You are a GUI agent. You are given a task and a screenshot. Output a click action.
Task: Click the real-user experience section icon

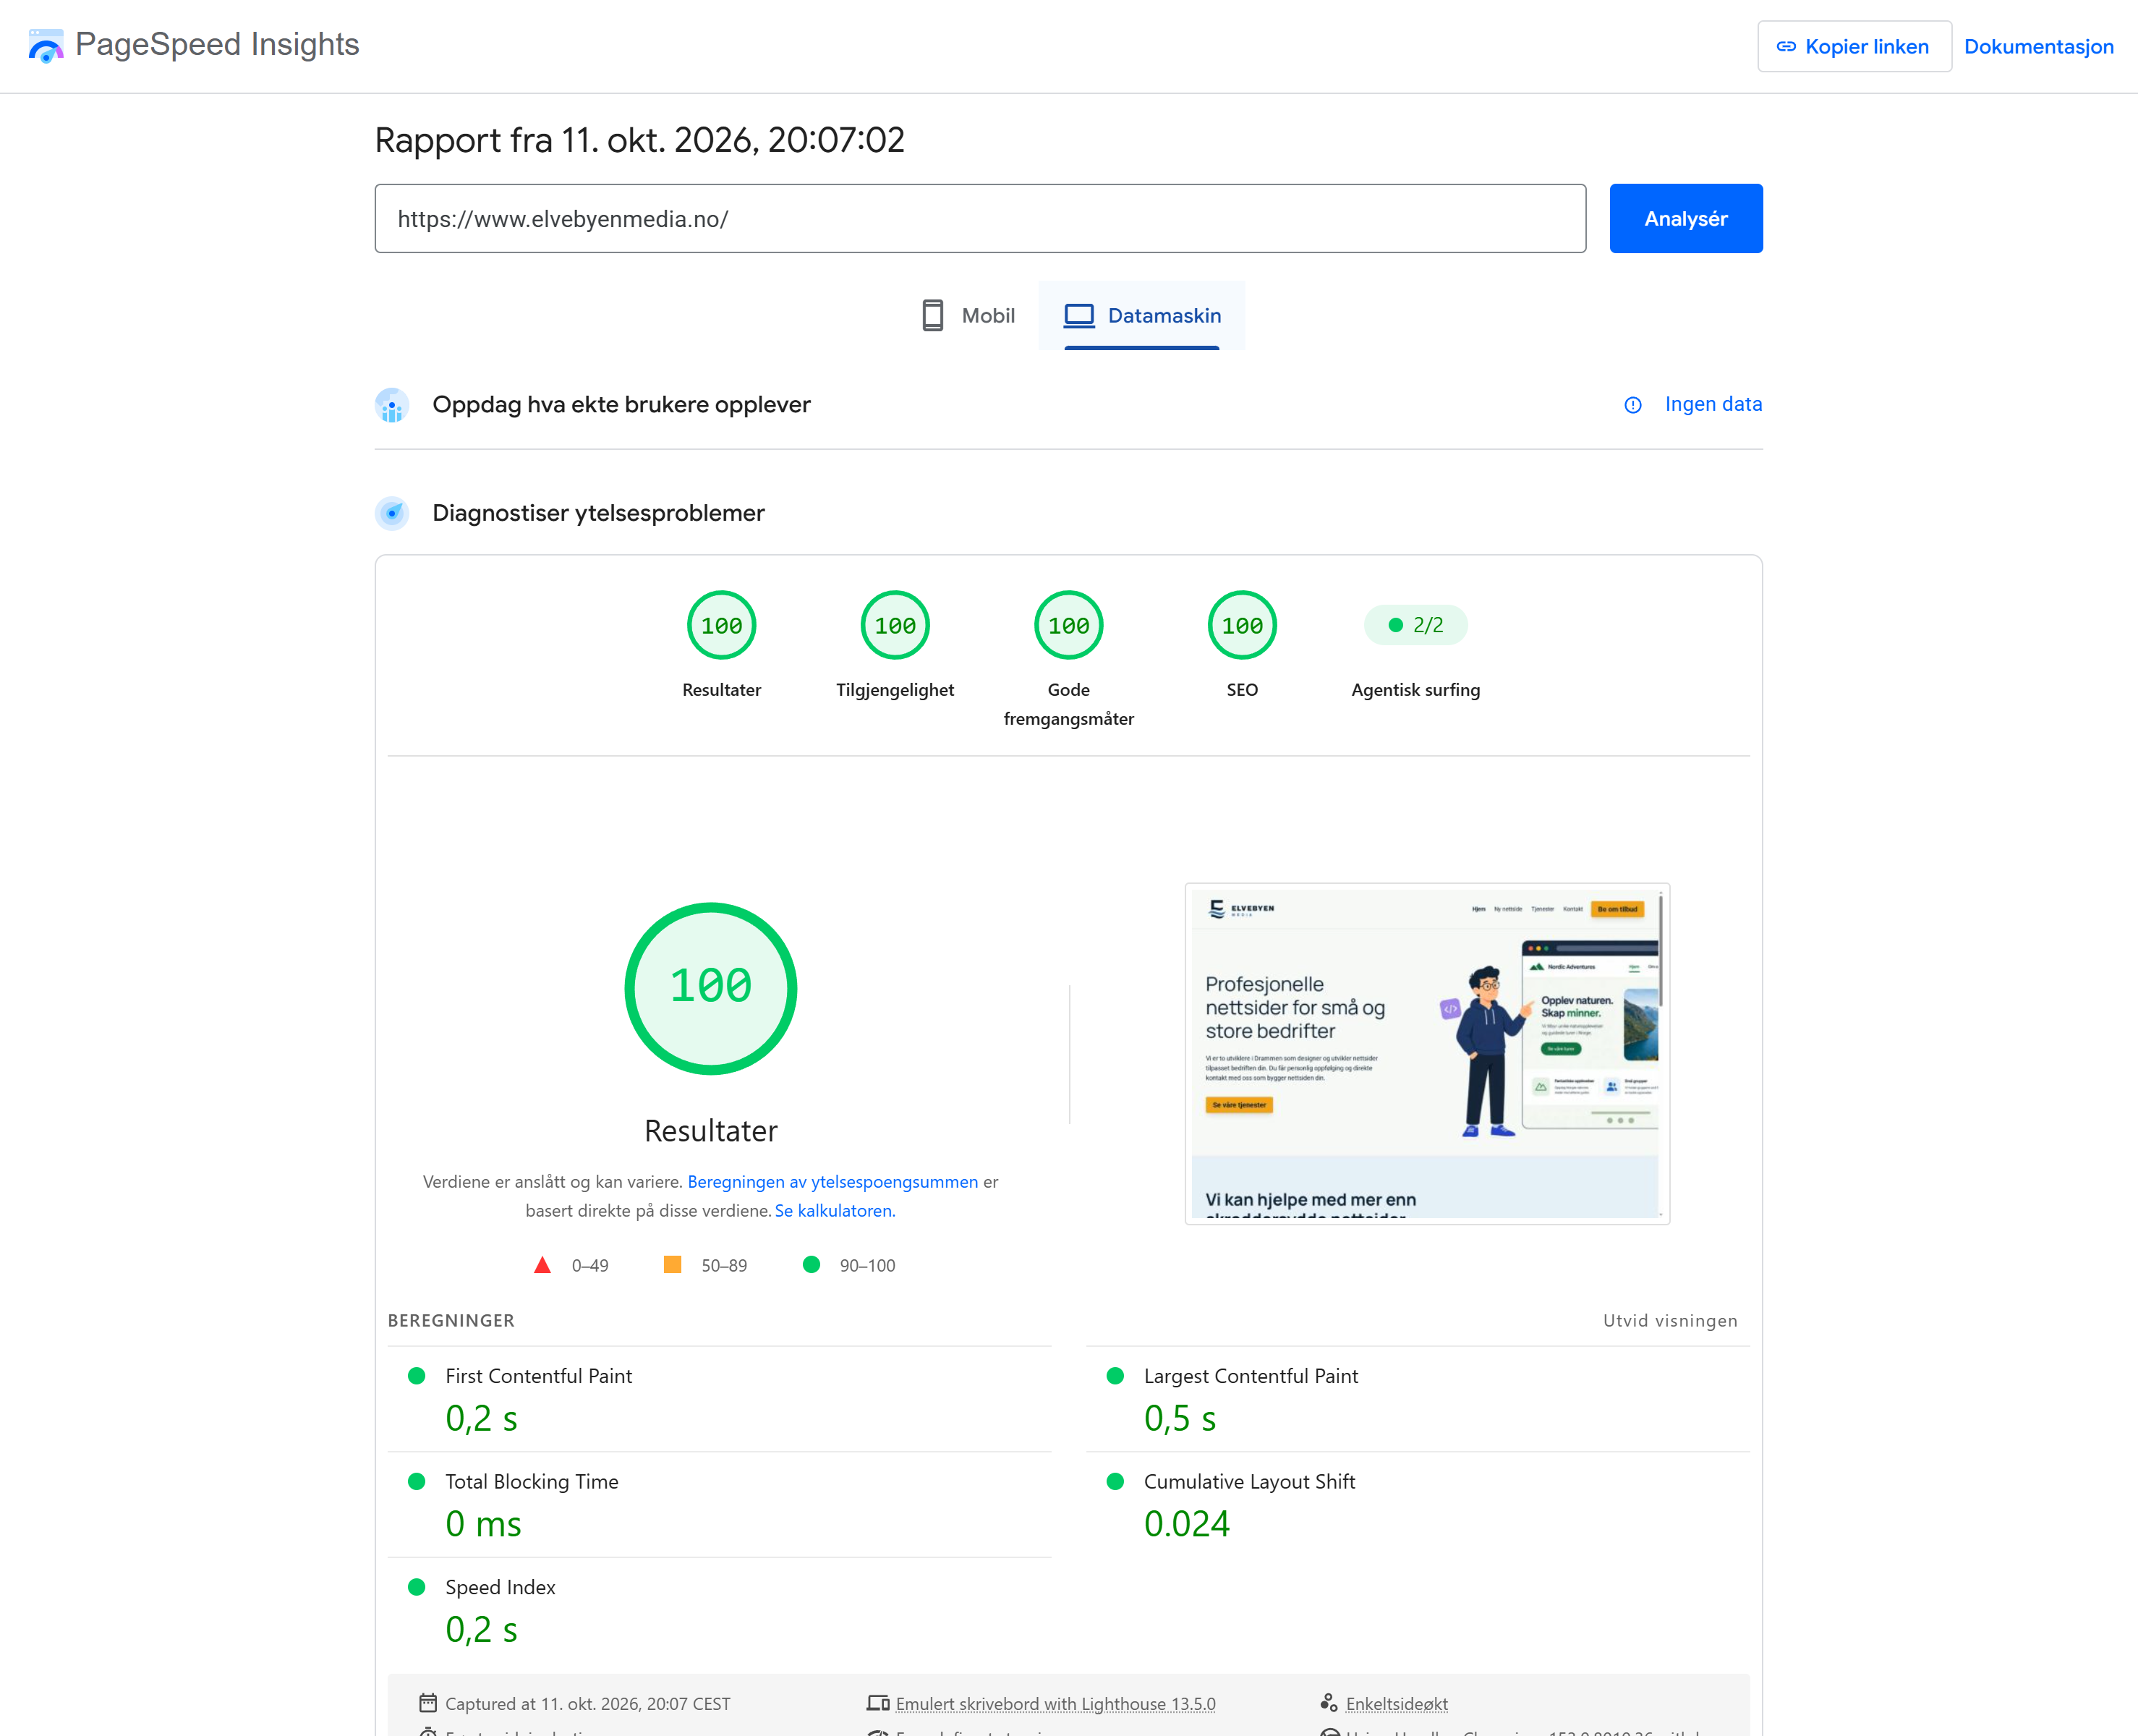[392, 405]
